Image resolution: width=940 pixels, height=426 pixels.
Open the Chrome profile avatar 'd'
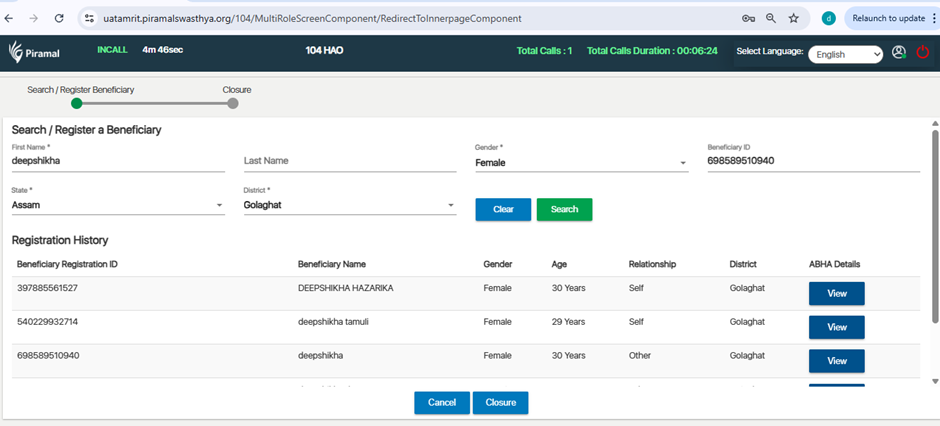[x=828, y=18]
